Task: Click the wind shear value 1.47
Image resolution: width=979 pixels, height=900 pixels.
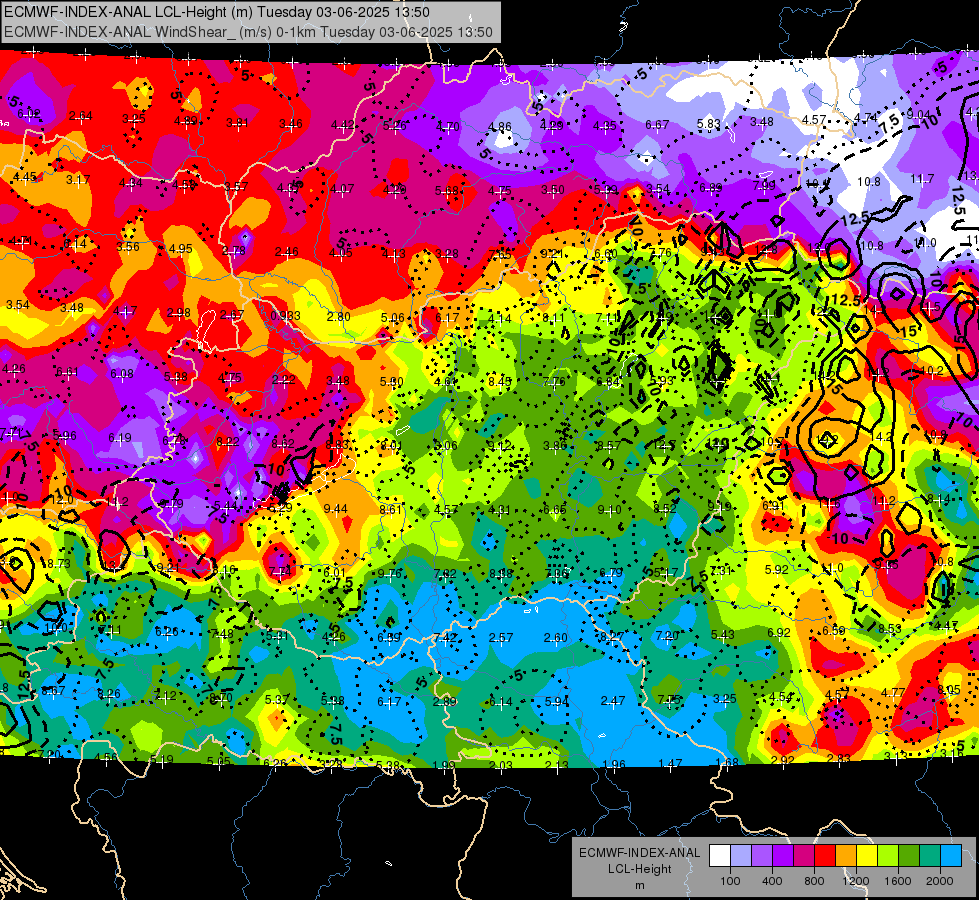Action: [671, 763]
